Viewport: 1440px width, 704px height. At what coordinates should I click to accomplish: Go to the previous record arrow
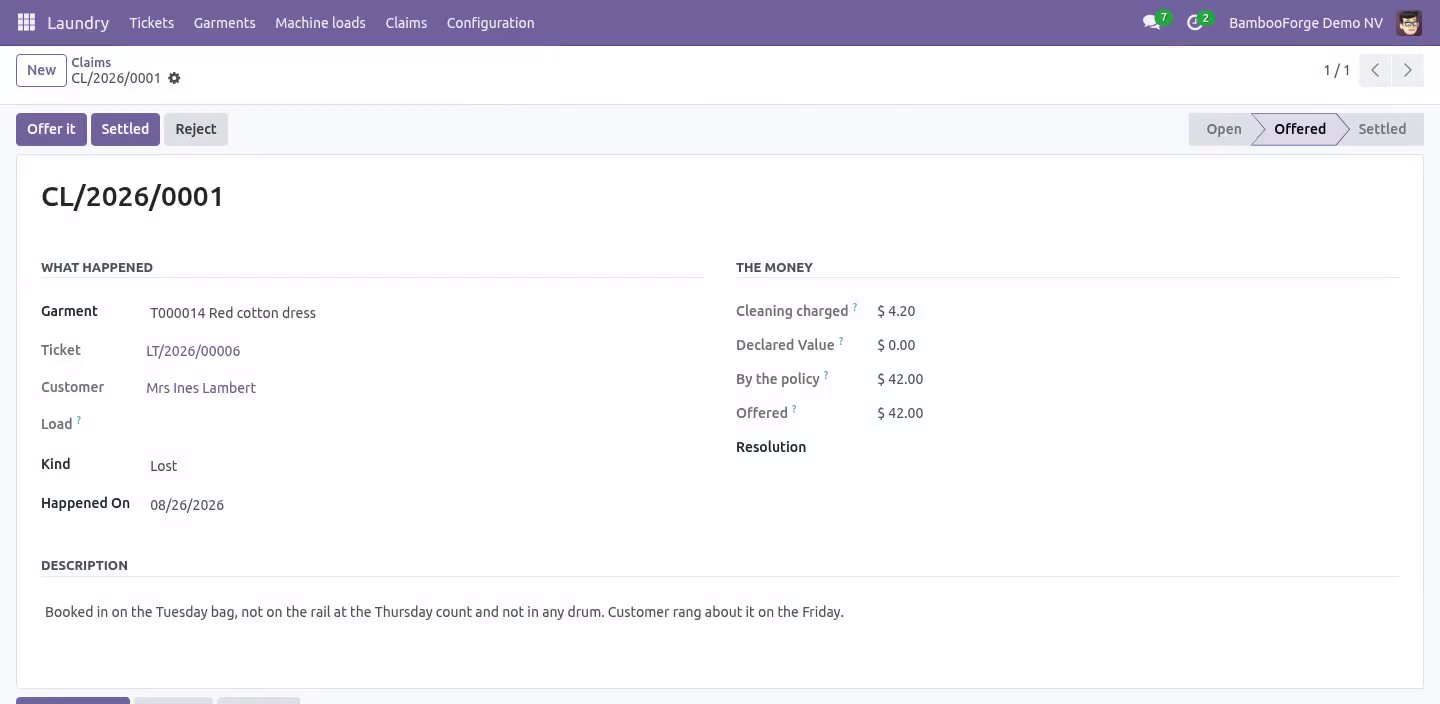click(x=1375, y=70)
